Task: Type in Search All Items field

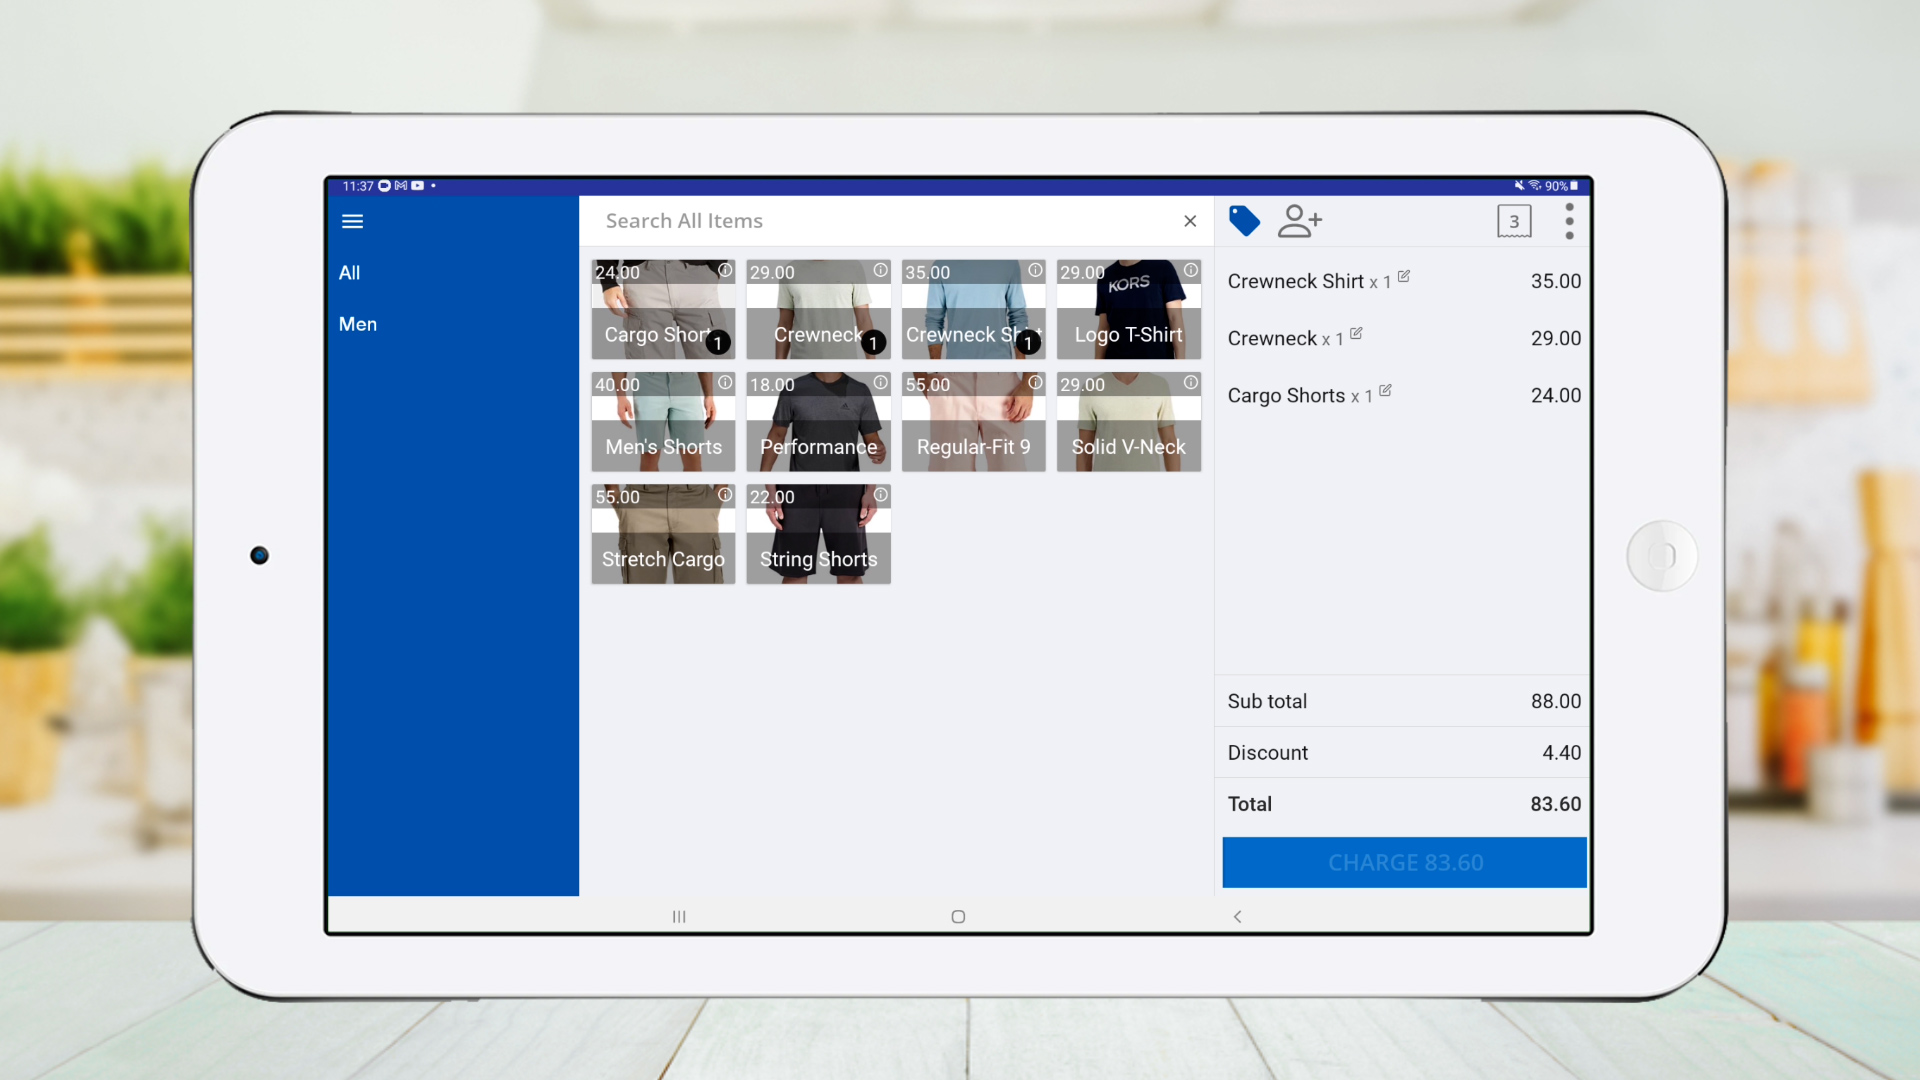Action: coord(880,221)
